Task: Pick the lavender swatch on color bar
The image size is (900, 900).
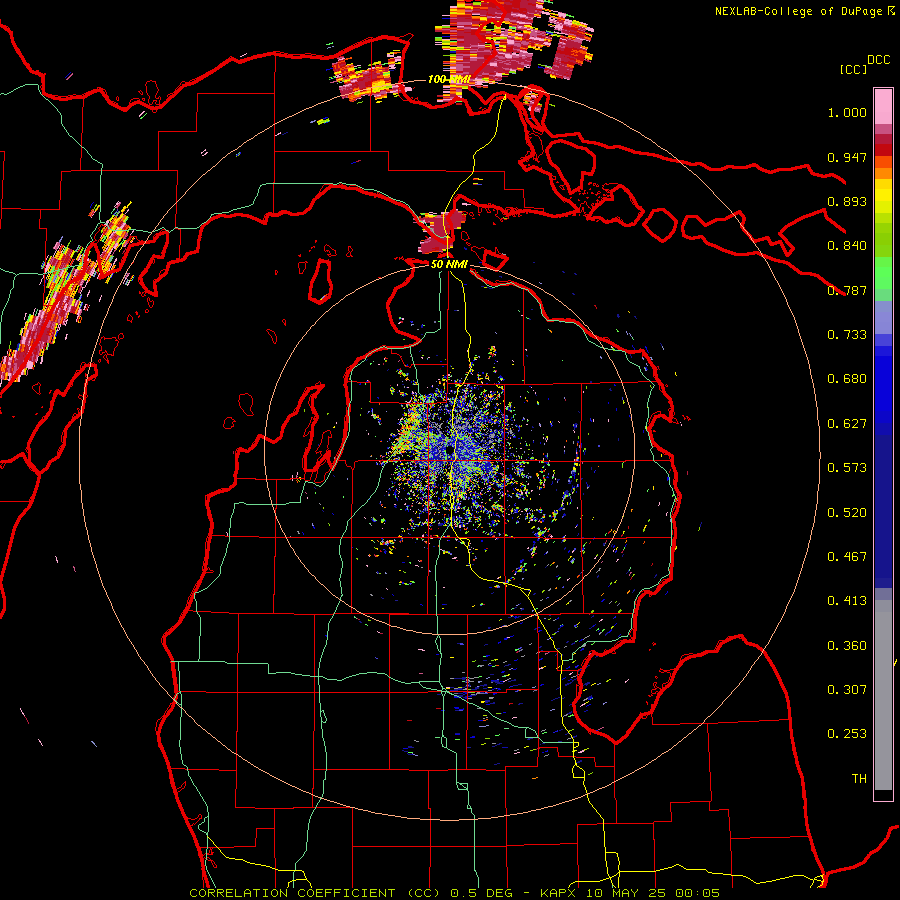Action: [883, 317]
